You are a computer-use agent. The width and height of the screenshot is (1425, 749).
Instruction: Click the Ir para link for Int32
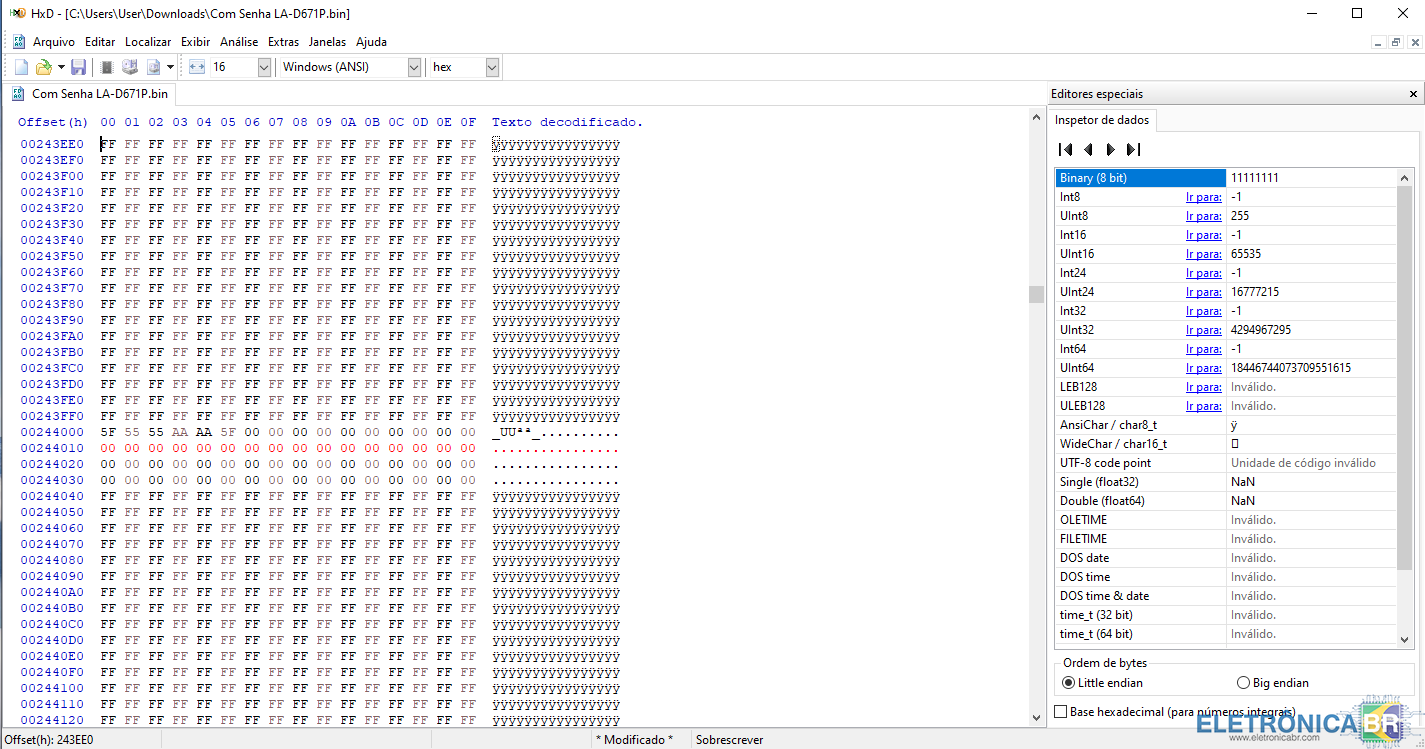(1203, 311)
